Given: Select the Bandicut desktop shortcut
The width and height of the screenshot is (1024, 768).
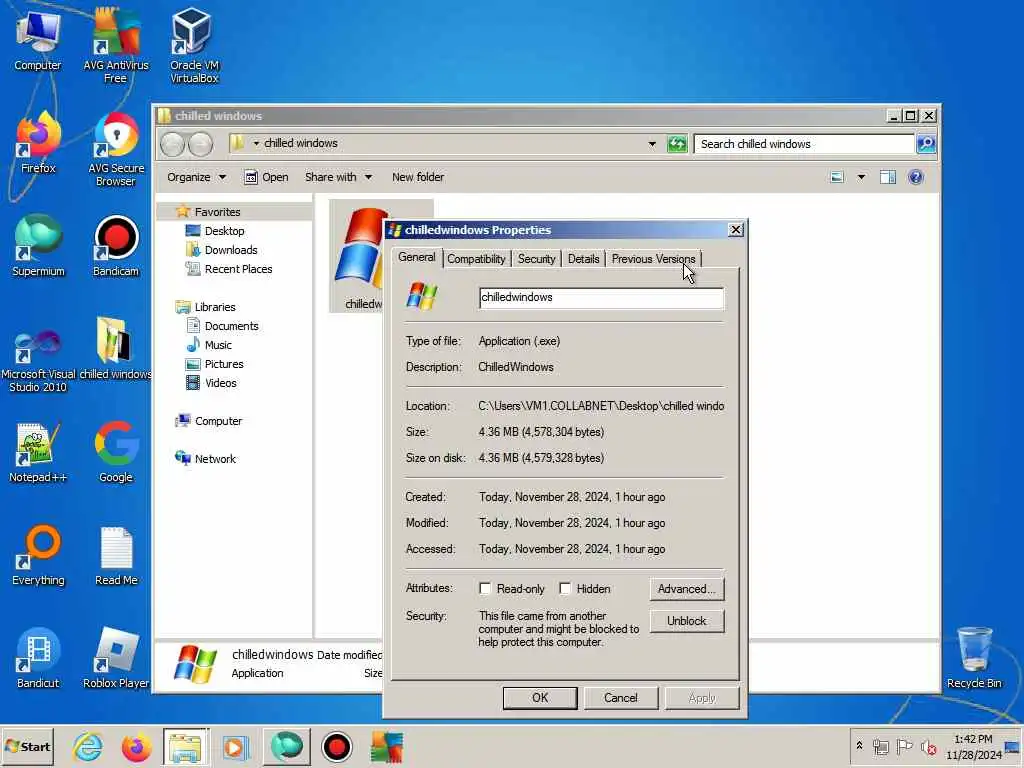Looking at the screenshot, I should coord(38,658).
